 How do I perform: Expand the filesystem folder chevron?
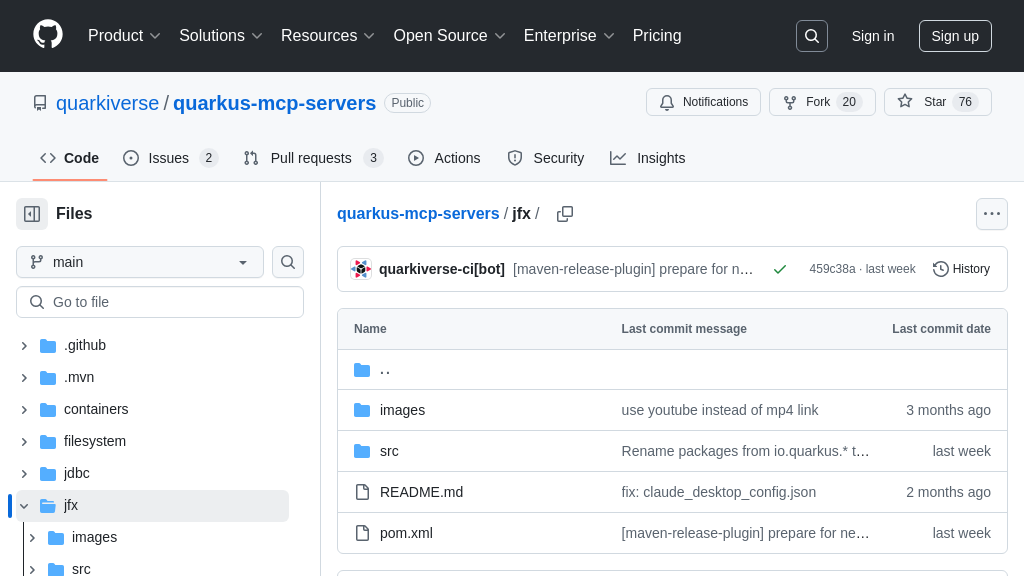[x=24, y=441]
